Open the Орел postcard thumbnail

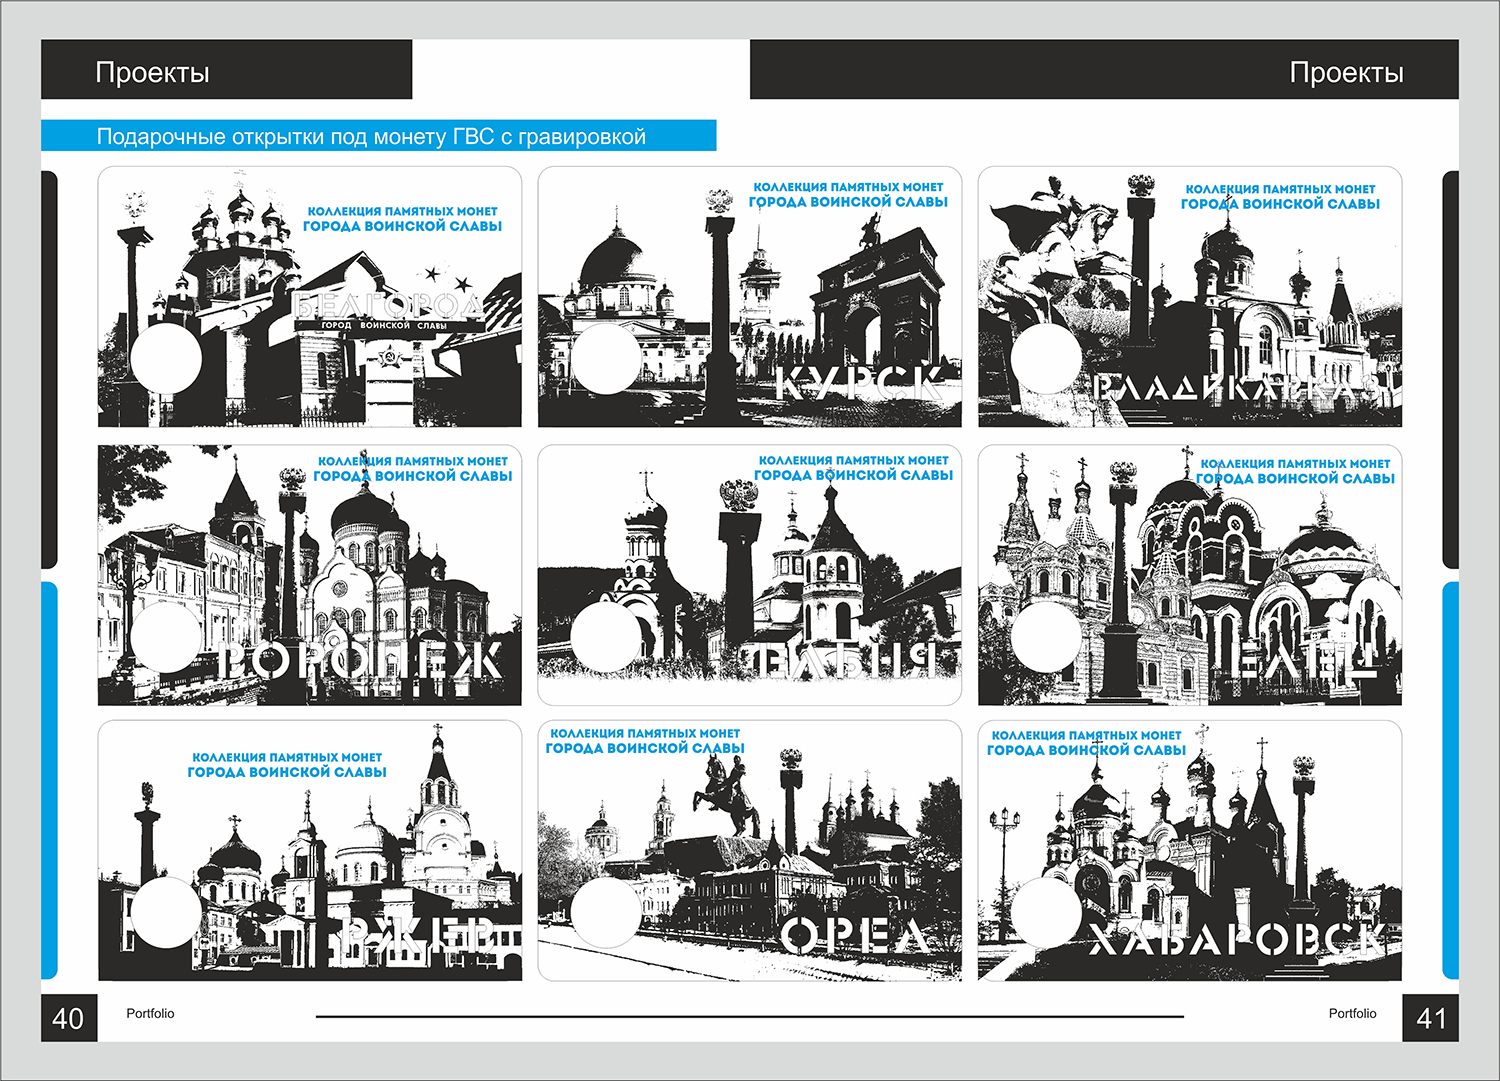pyautogui.click(x=750, y=851)
